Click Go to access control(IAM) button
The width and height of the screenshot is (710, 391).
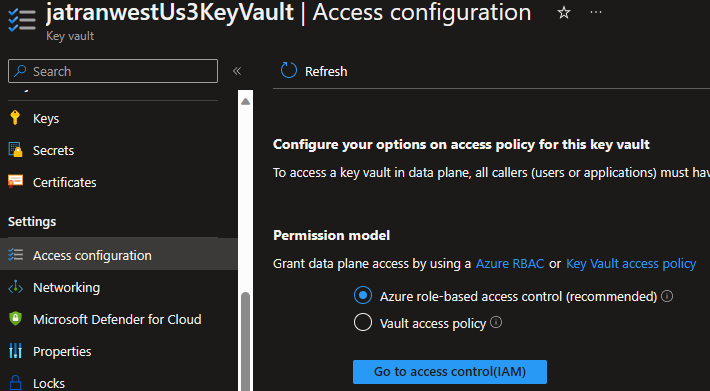point(450,372)
